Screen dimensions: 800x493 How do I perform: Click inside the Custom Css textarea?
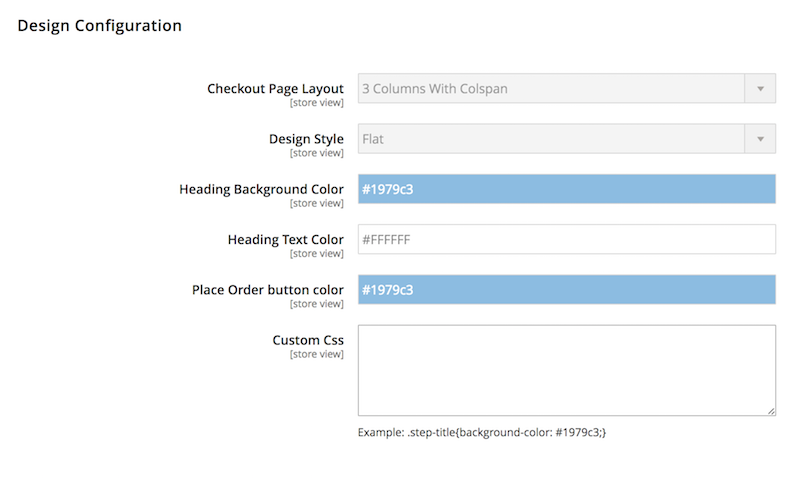coord(567,371)
